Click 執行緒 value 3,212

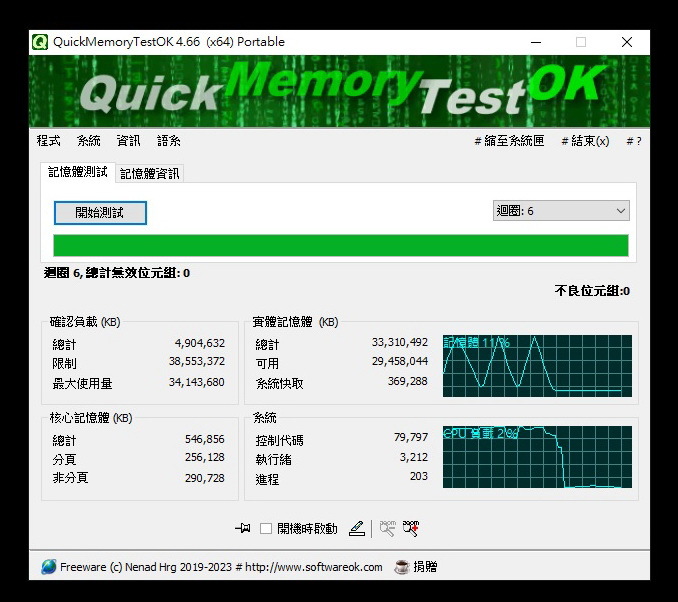414,457
